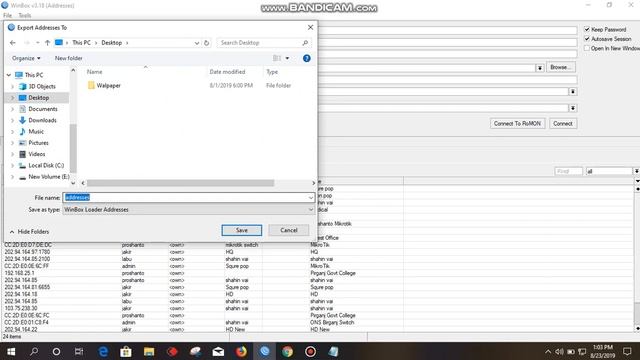Toggle Autosave Session checkbox in WinBox
This screenshot has height=360, width=640.
(x=587, y=39)
